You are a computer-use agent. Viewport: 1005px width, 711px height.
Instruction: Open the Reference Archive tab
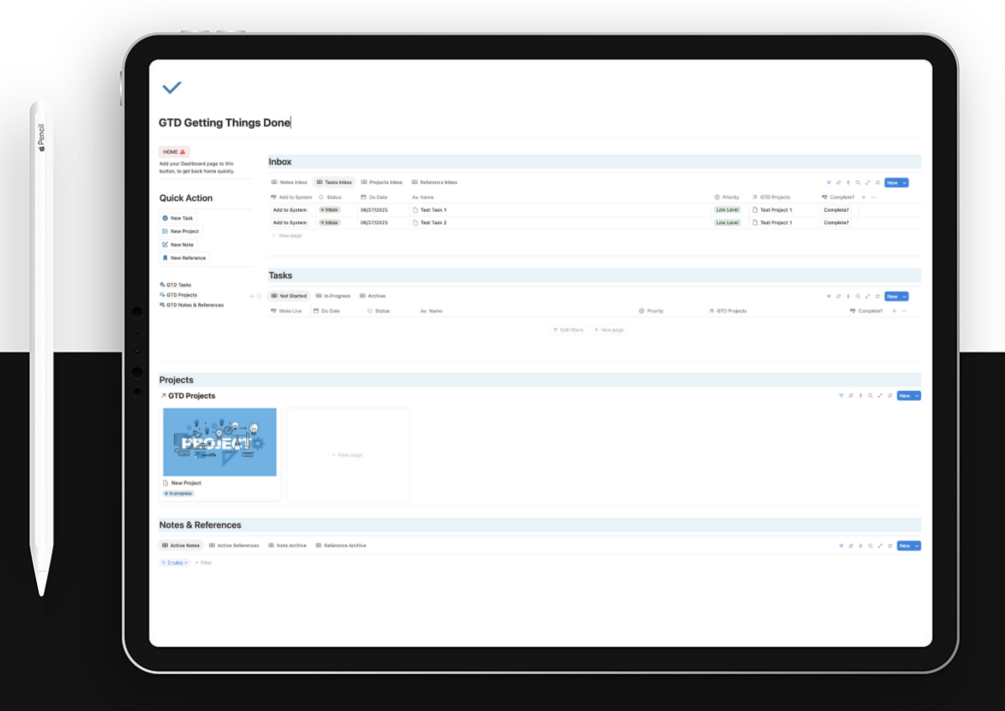[341, 546]
